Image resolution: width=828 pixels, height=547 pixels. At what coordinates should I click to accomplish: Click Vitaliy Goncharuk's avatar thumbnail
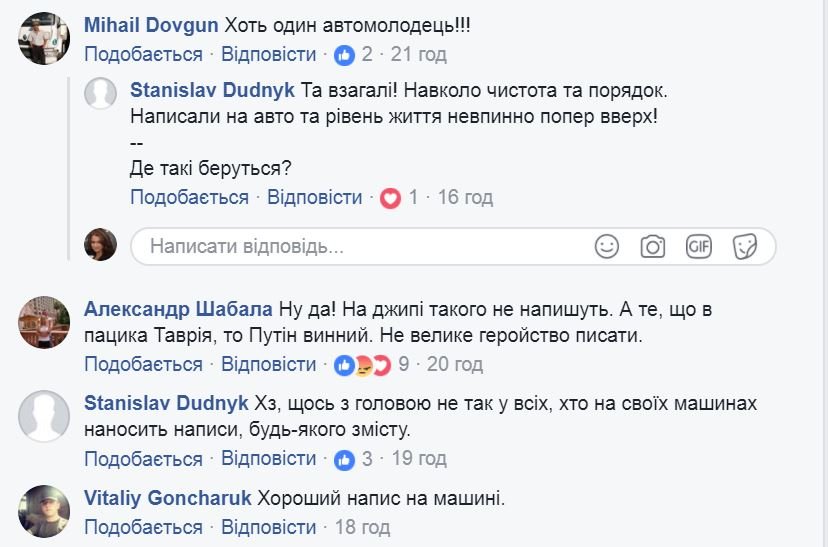pos(44,510)
